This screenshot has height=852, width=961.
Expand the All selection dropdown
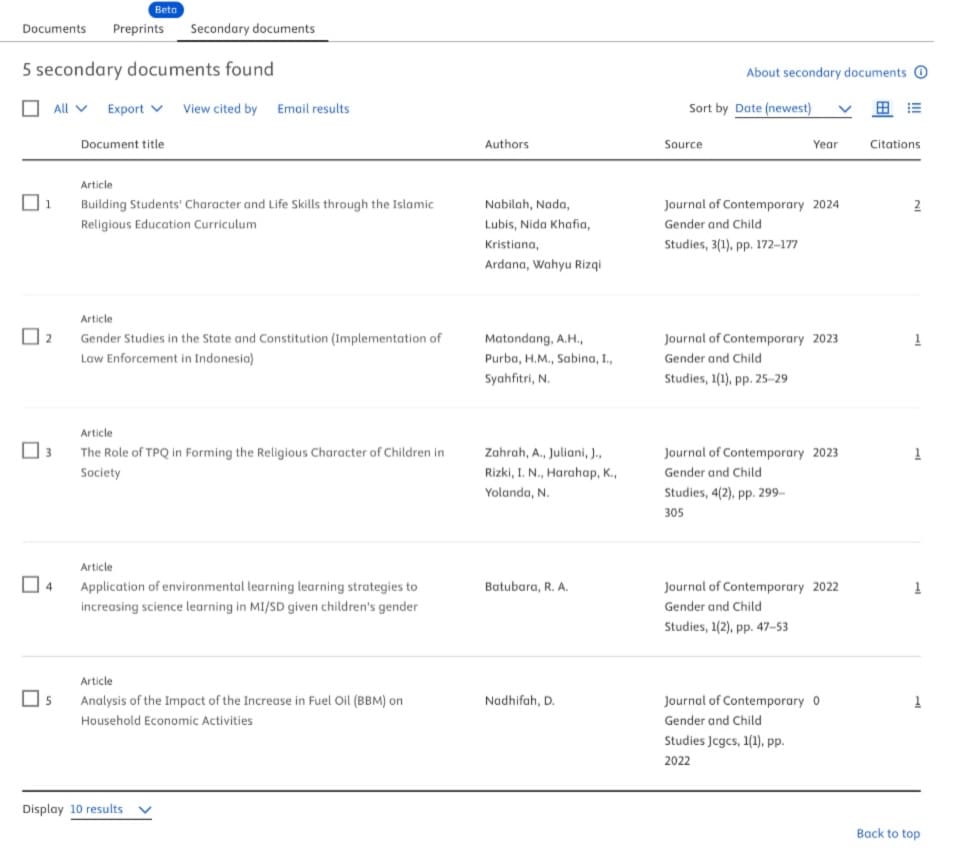click(70, 108)
